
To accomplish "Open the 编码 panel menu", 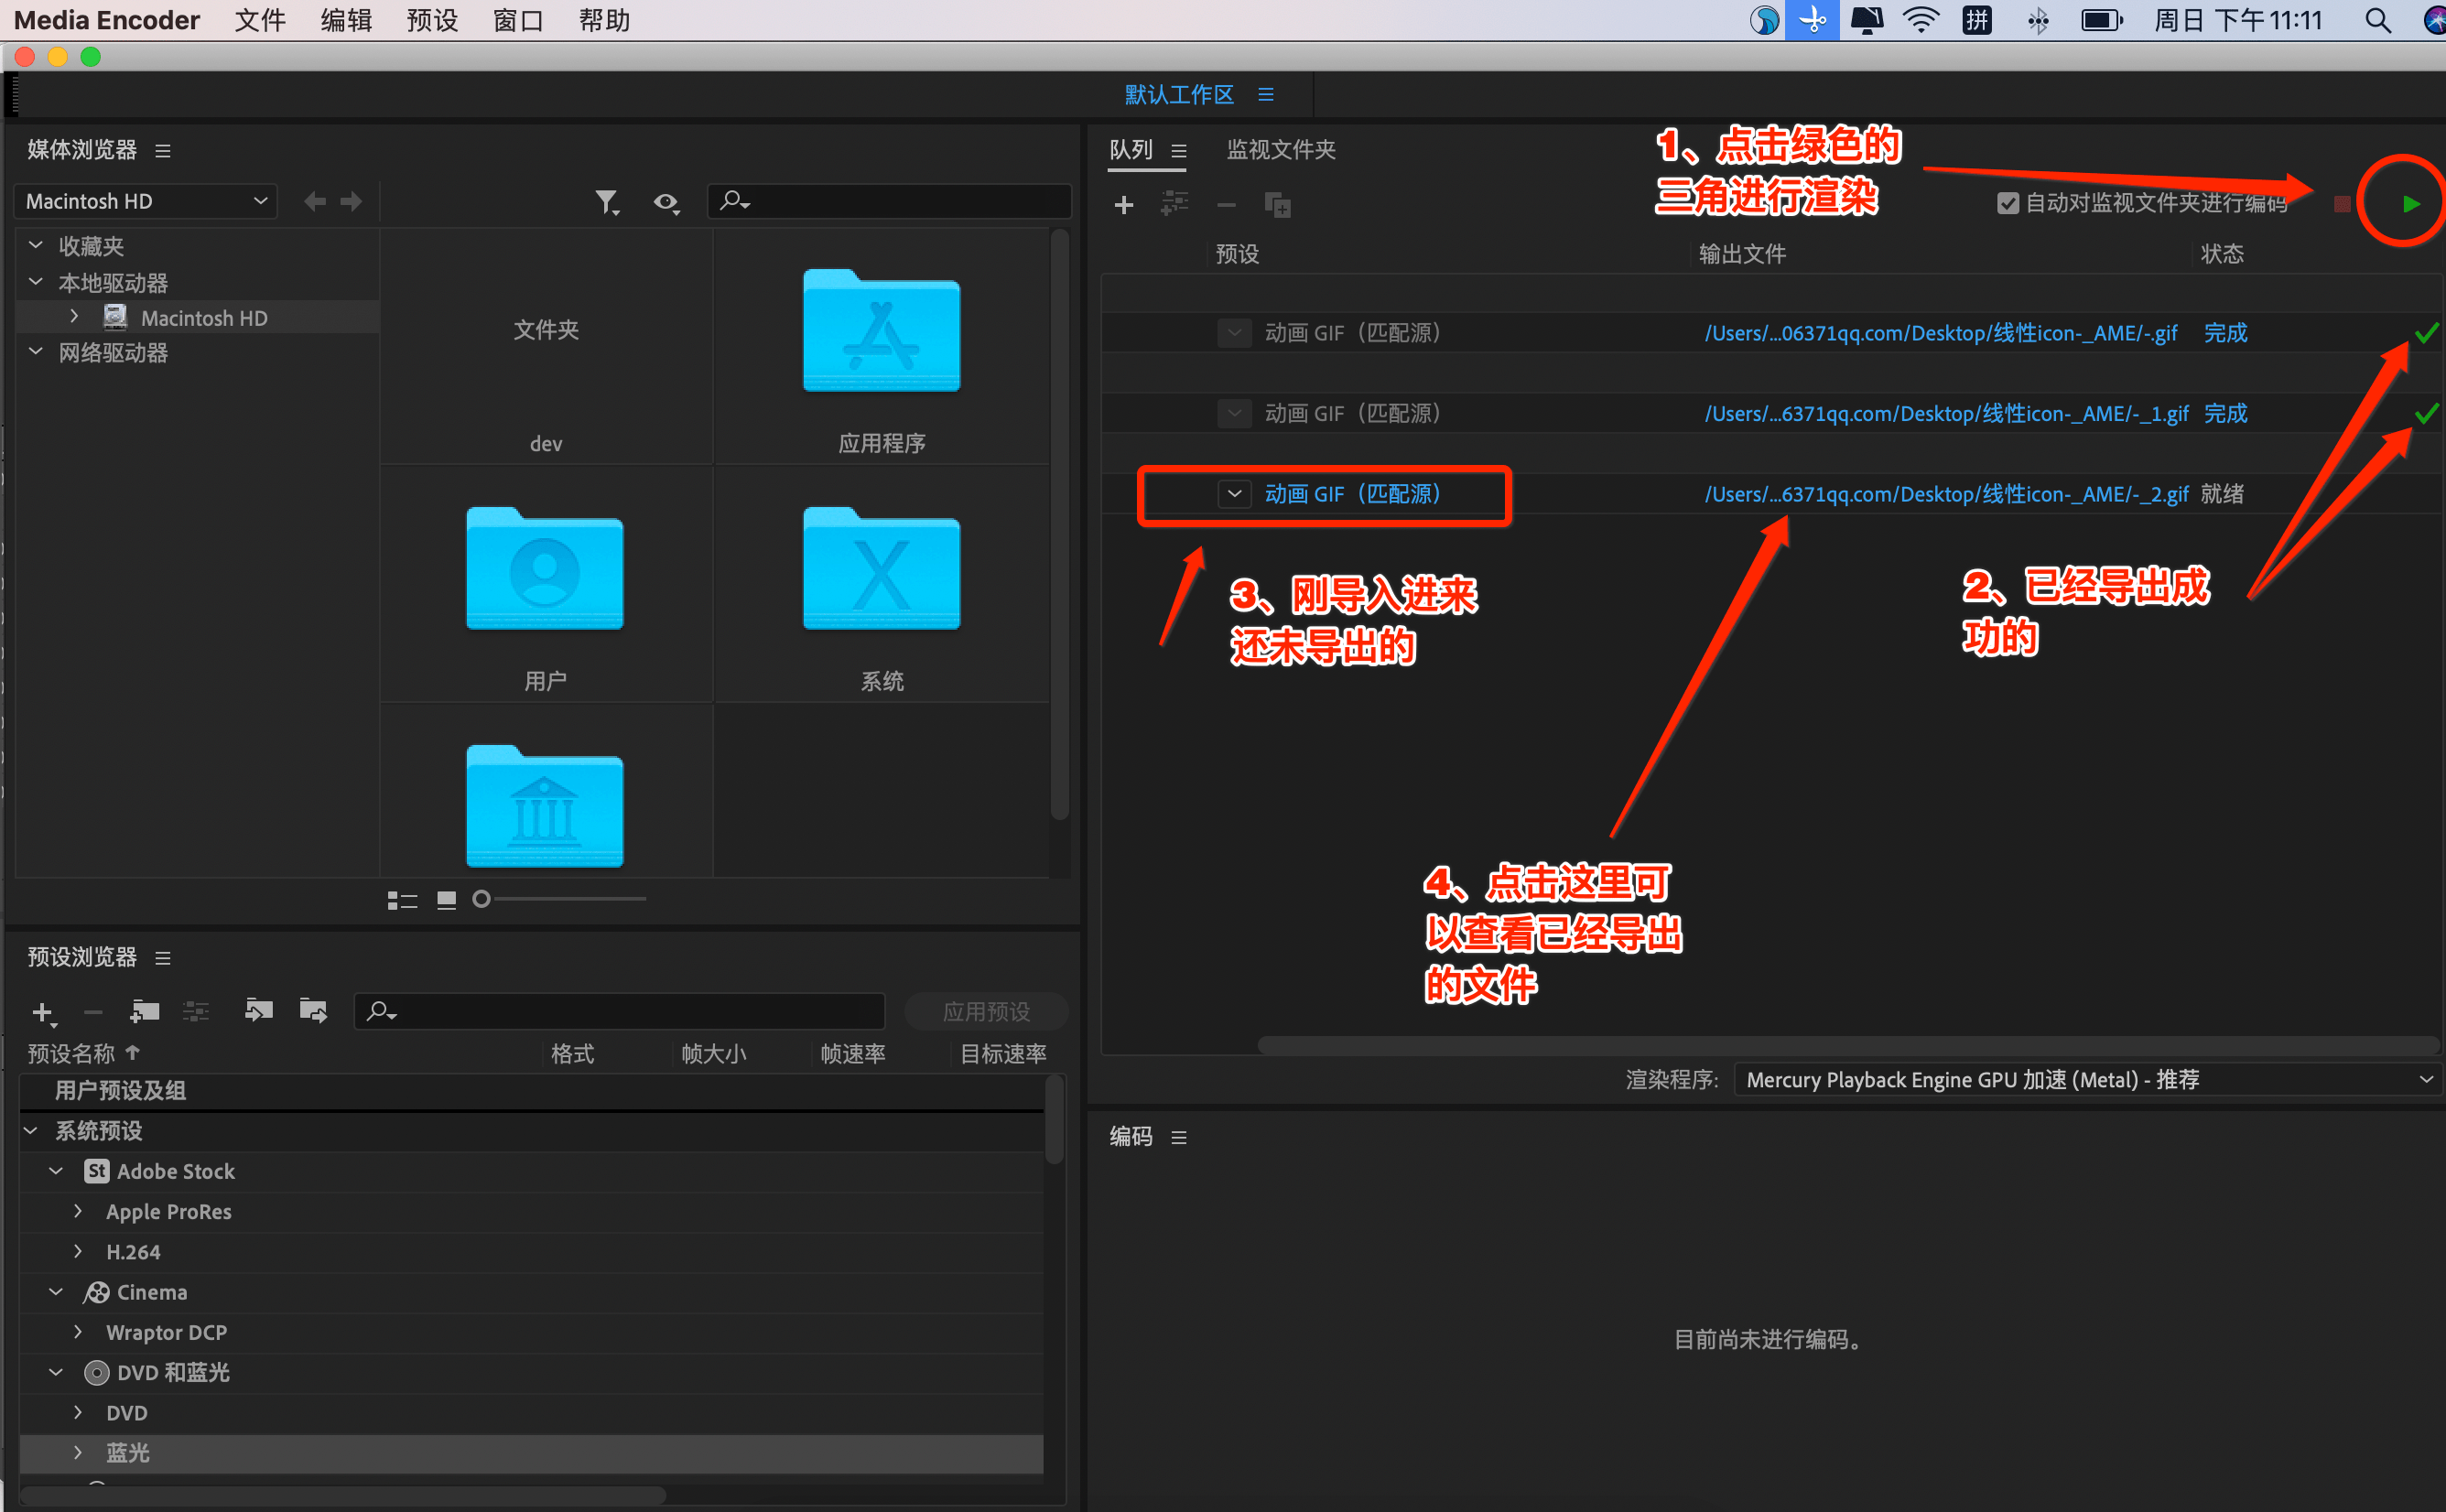I will tap(1179, 1138).
